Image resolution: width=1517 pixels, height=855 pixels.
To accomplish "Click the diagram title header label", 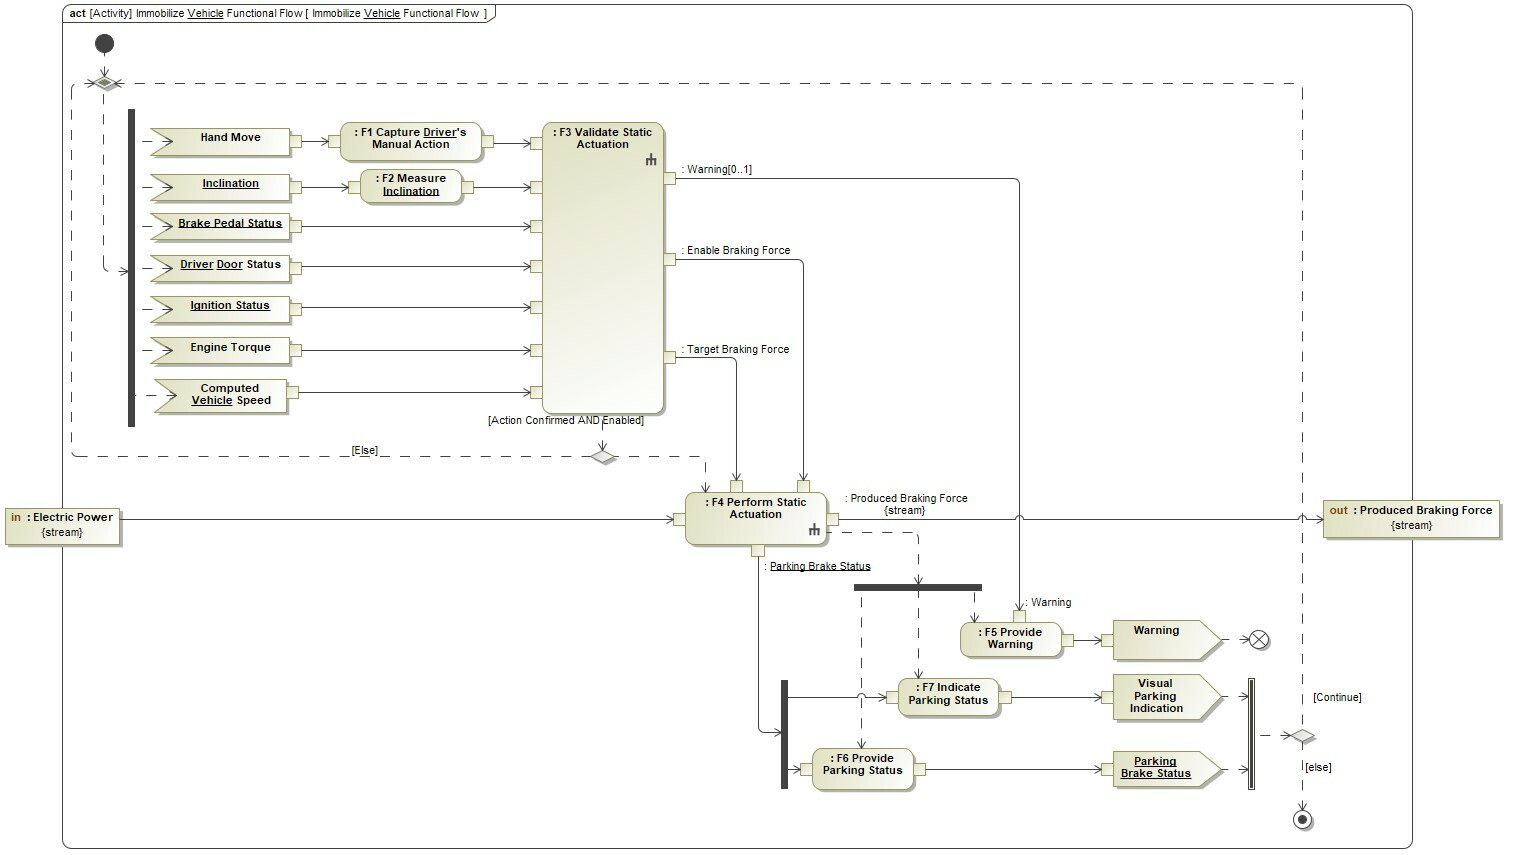I will (278, 13).
